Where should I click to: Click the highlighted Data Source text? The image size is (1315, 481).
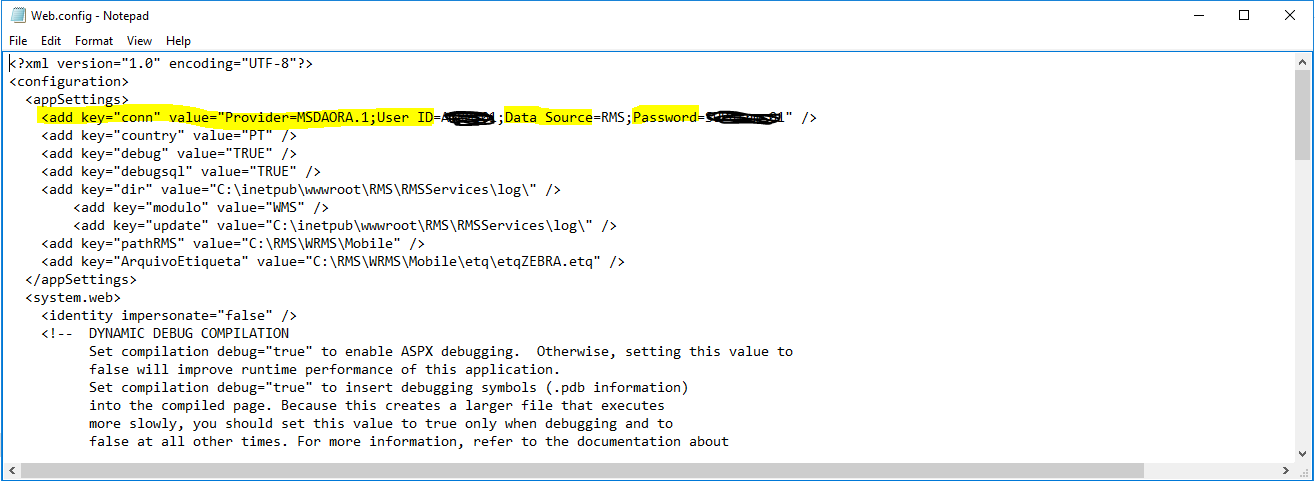549,118
